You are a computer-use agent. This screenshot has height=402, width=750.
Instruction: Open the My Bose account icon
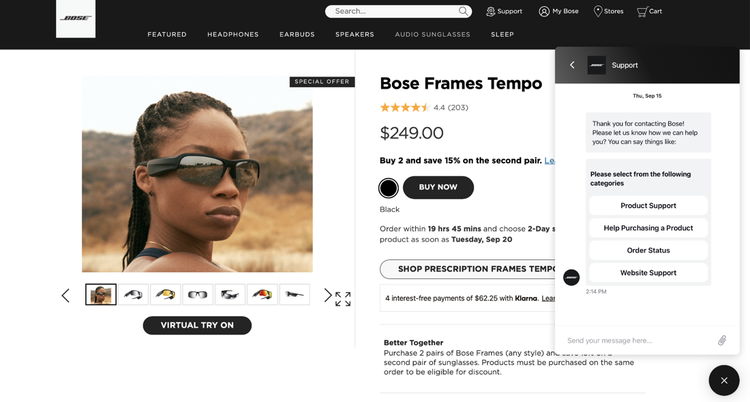(544, 11)
